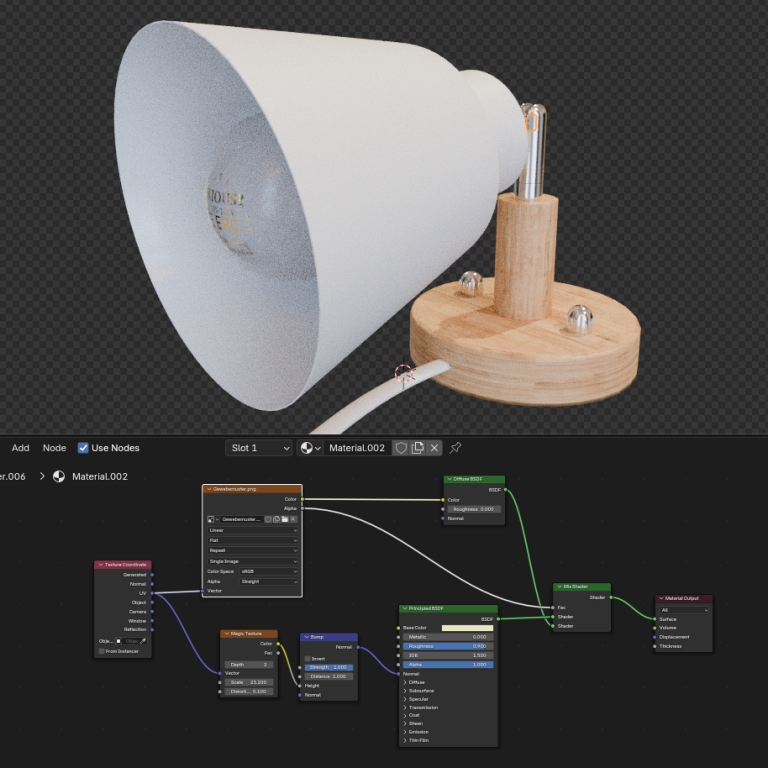Click the Roughness slider in Principled BSDF
The image size is (768, 768).
tap(447, 646)
